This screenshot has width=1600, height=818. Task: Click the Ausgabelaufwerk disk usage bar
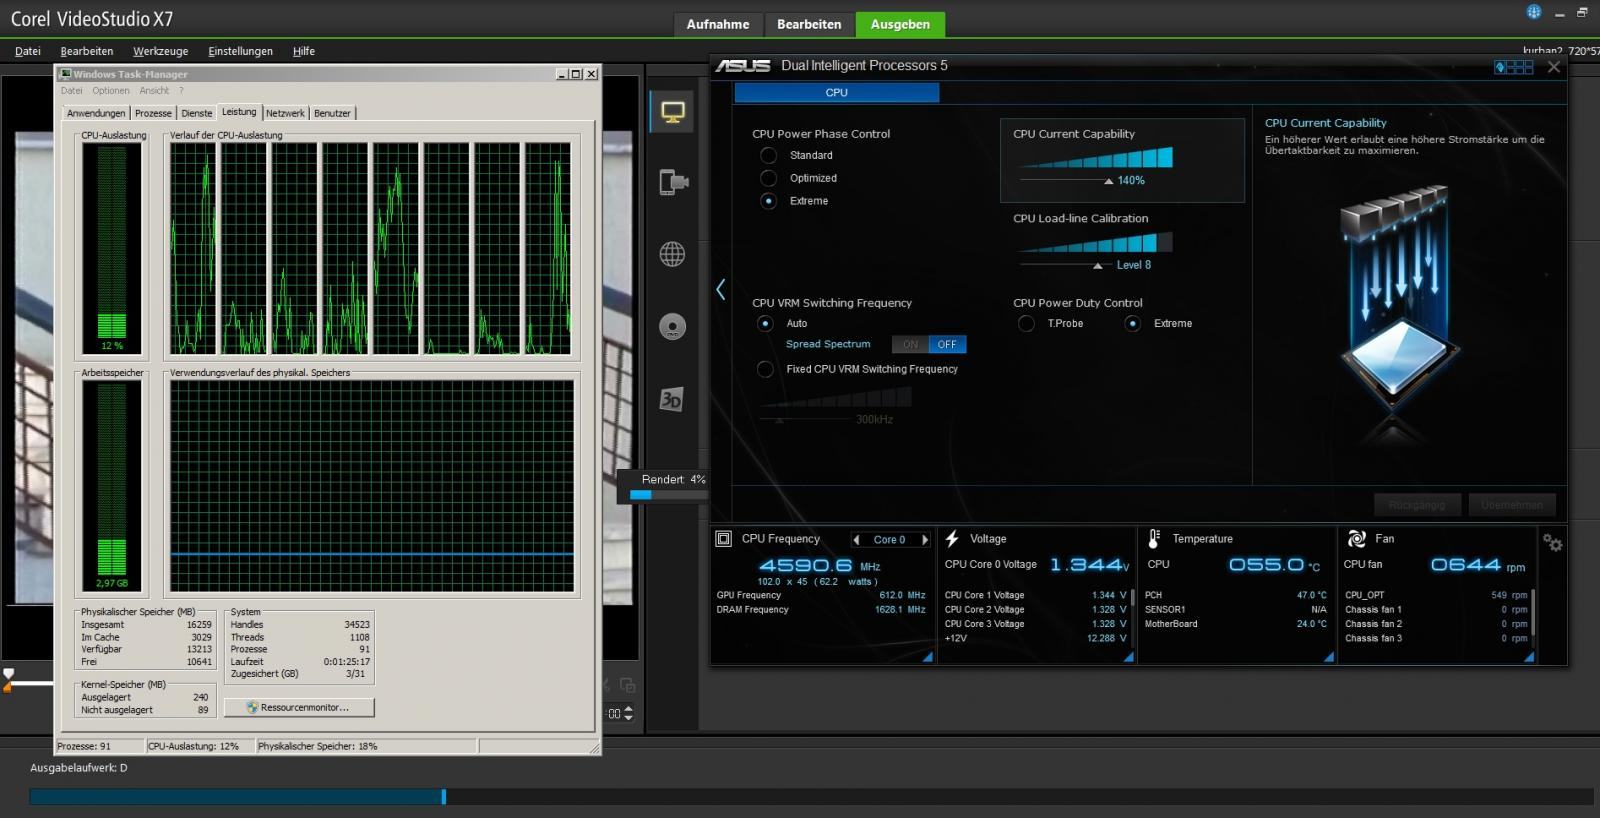point(811,797)
